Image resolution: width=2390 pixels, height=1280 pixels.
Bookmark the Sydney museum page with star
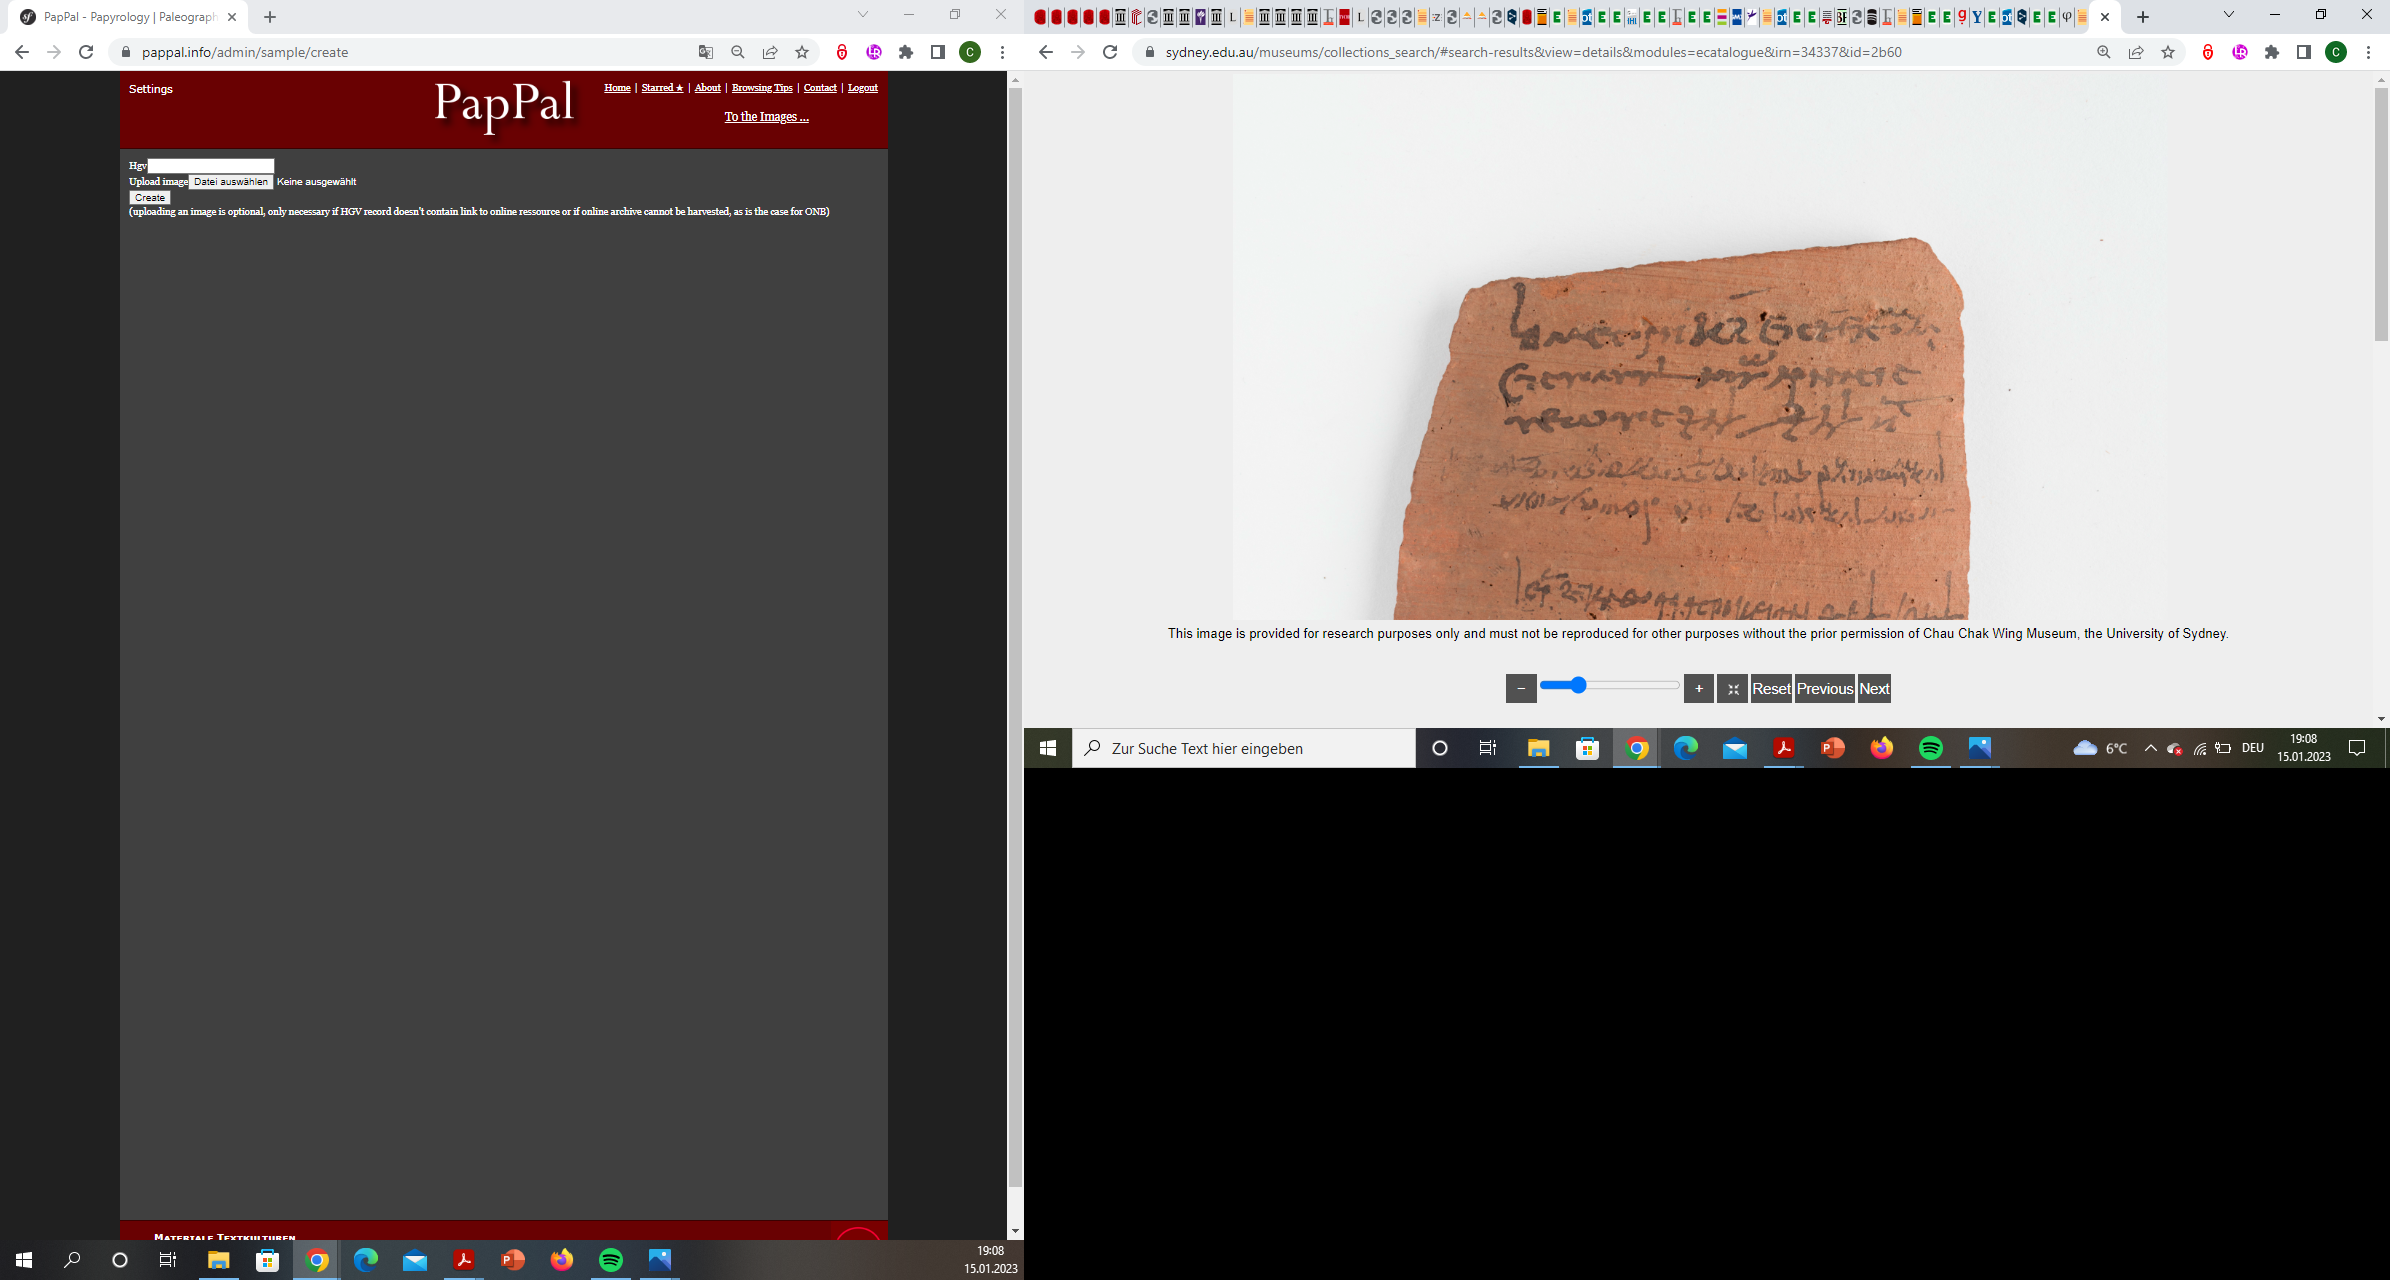pyautogui.click(x=2168, y=52)
